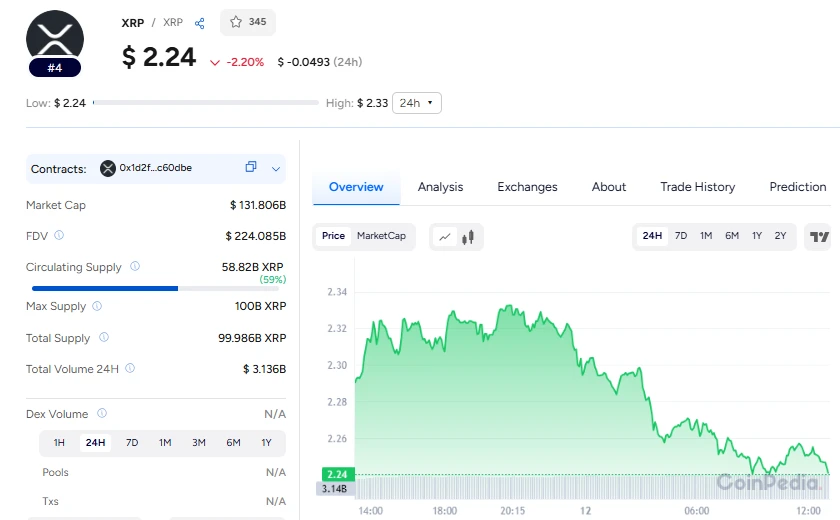
Task: Click the Market Cap value $131.806B
Action: point(258,205)
